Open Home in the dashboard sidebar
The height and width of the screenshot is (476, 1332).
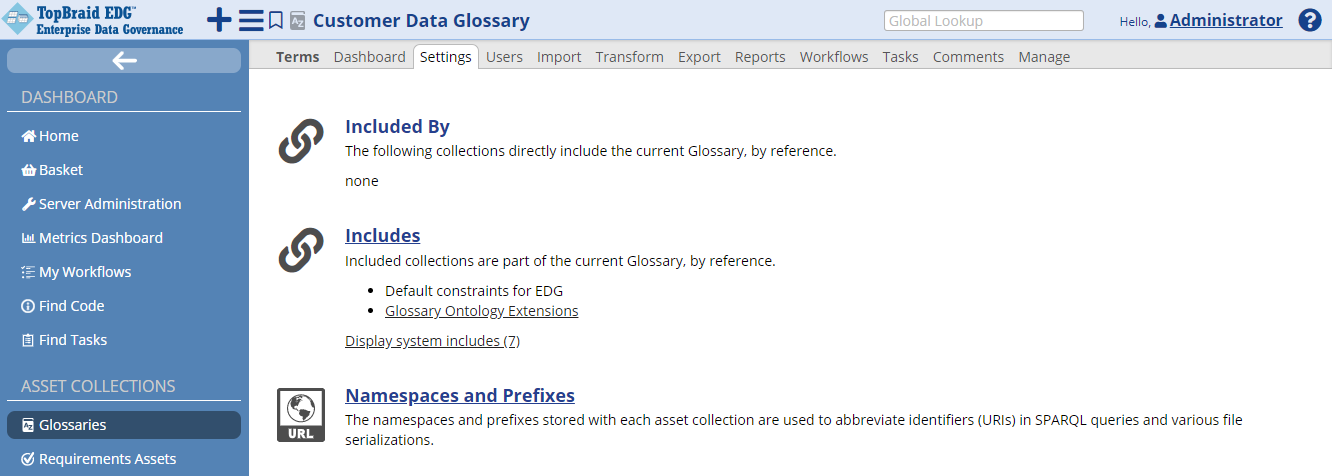(58, 136)
